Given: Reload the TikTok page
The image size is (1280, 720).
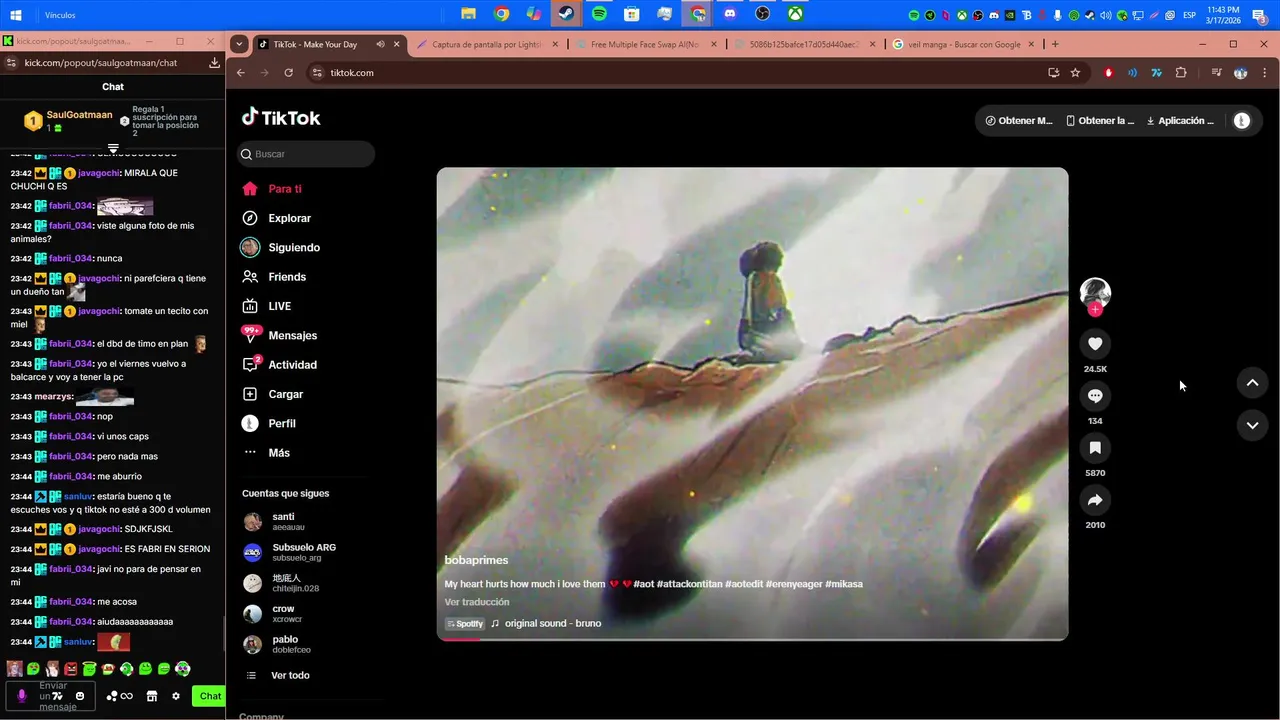Looking at the screenshot, I should pos(289,73).
